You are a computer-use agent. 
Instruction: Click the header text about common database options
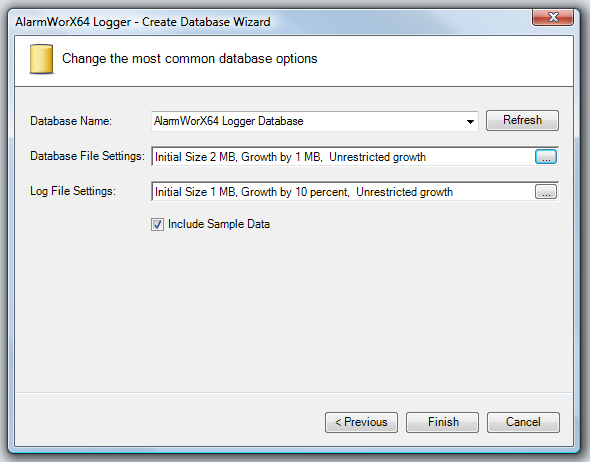tap(190, 59)
